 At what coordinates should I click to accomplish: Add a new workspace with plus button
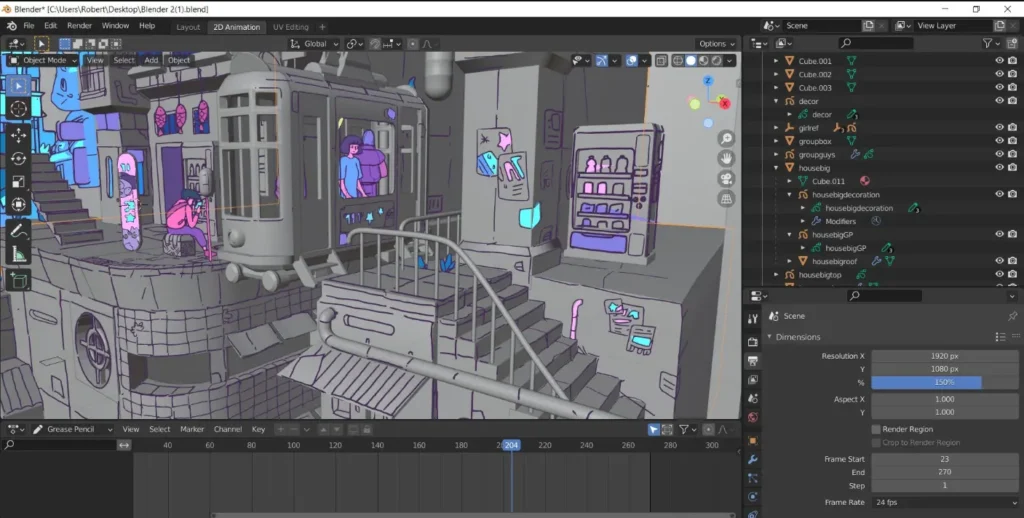tap(322, 27)
